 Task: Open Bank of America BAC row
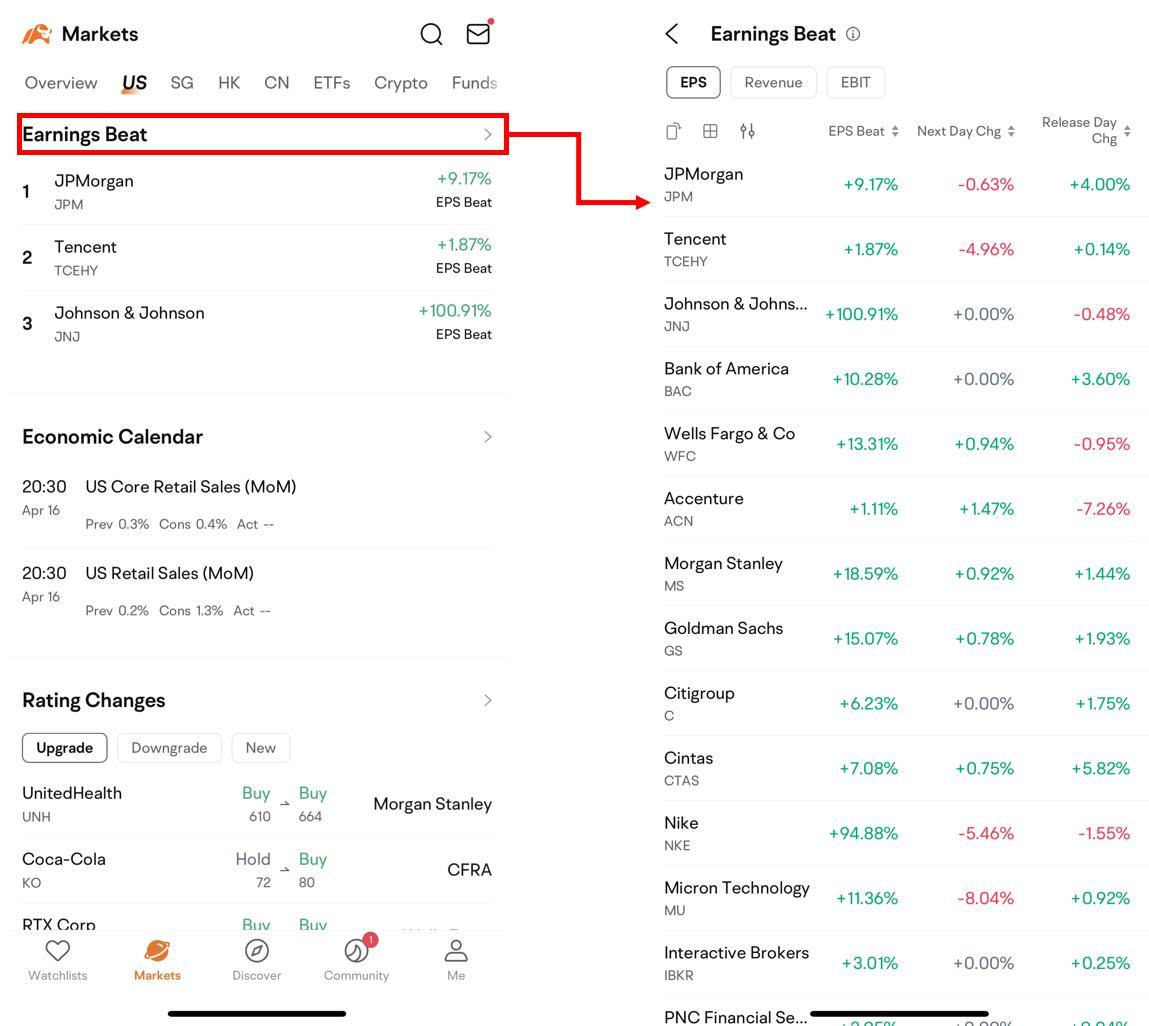pyautogui.click(x=899, y=379)
